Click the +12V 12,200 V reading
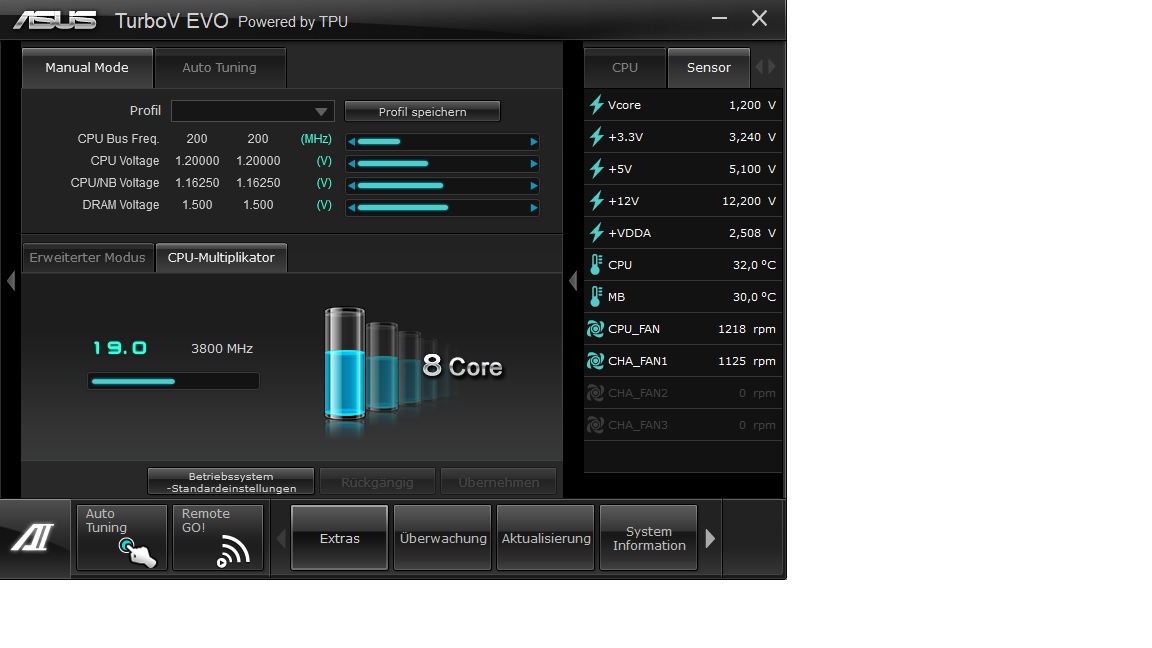Viewport: 1152px width, 648px height. point(749,201)
